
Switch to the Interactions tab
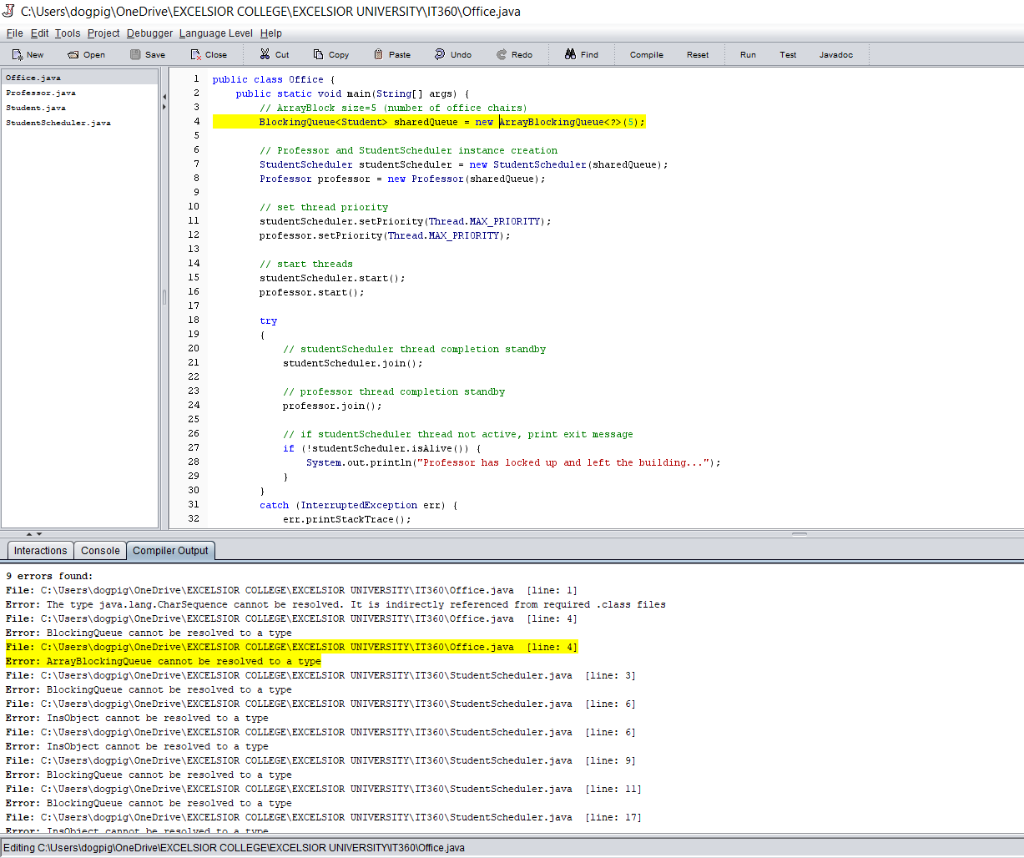[40, 550]
